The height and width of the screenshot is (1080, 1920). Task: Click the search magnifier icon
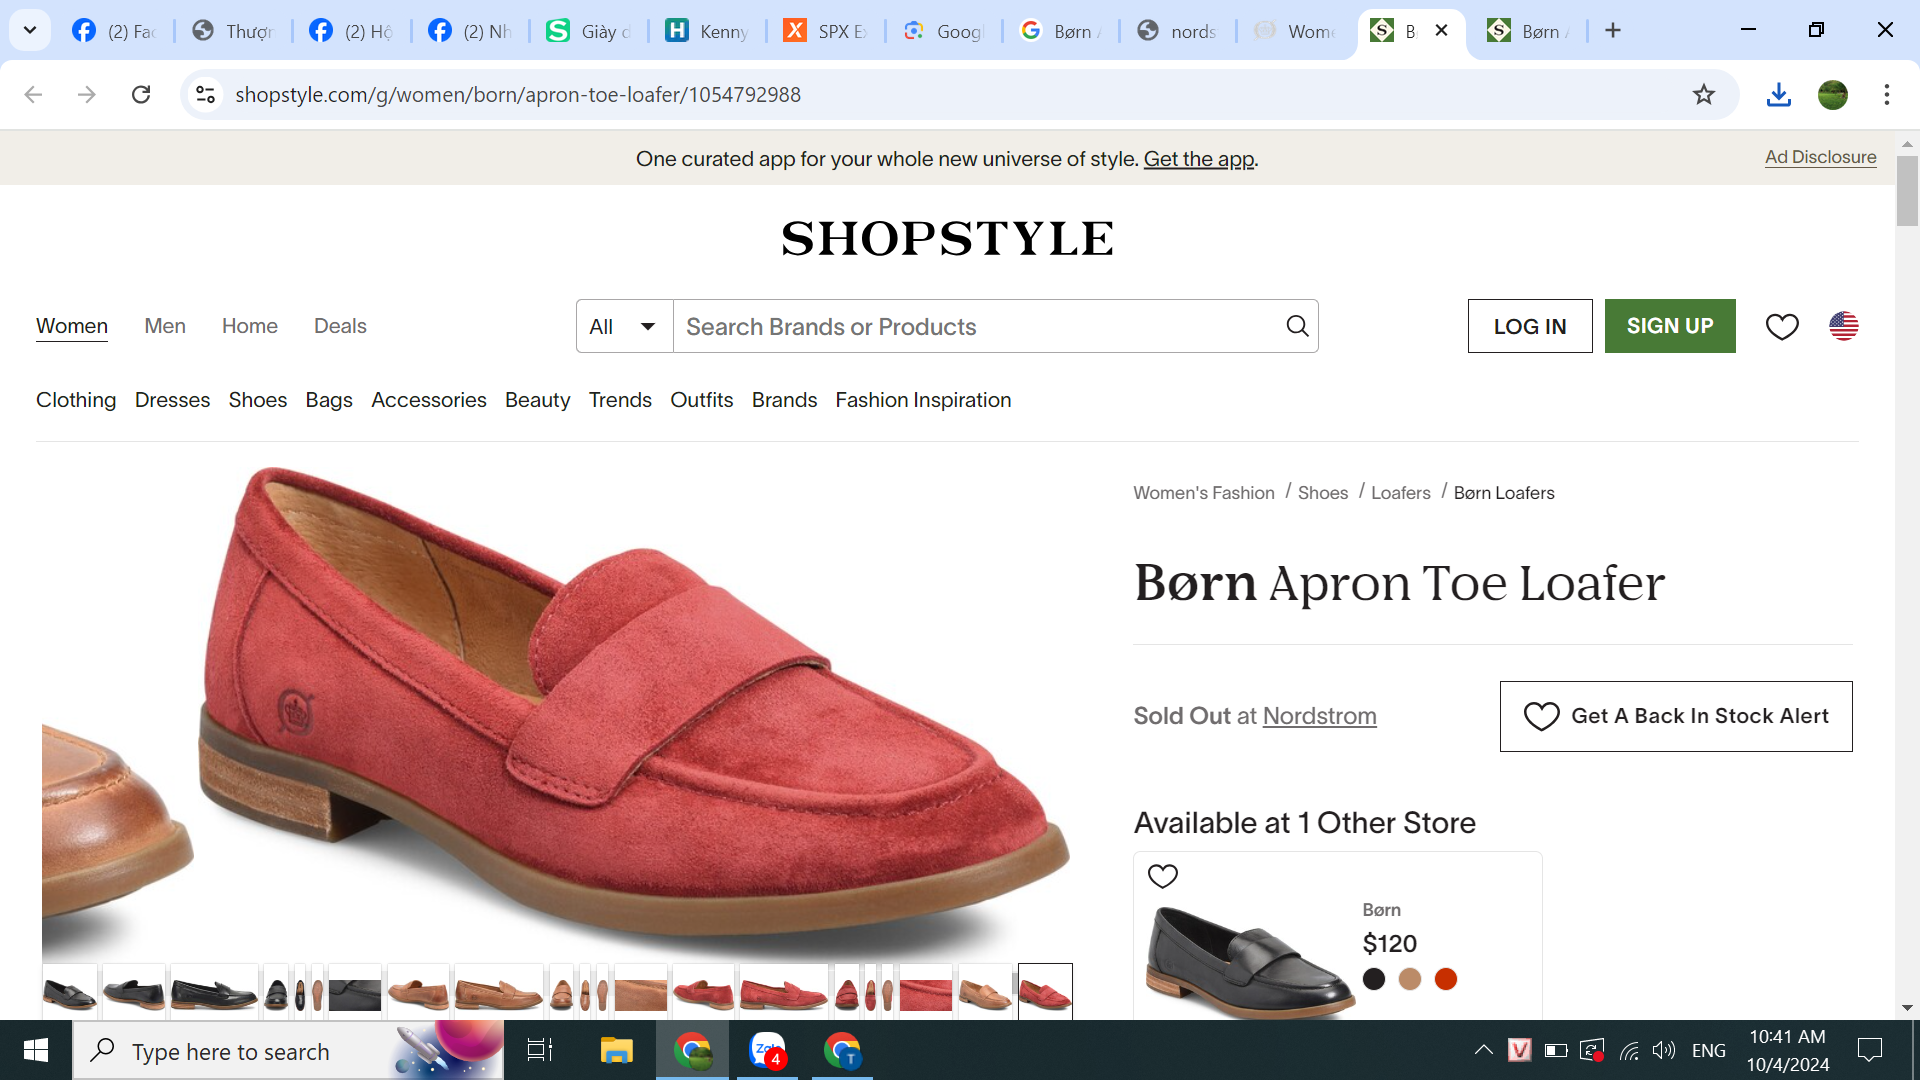pyautogui.click(x=1297, y=326)
